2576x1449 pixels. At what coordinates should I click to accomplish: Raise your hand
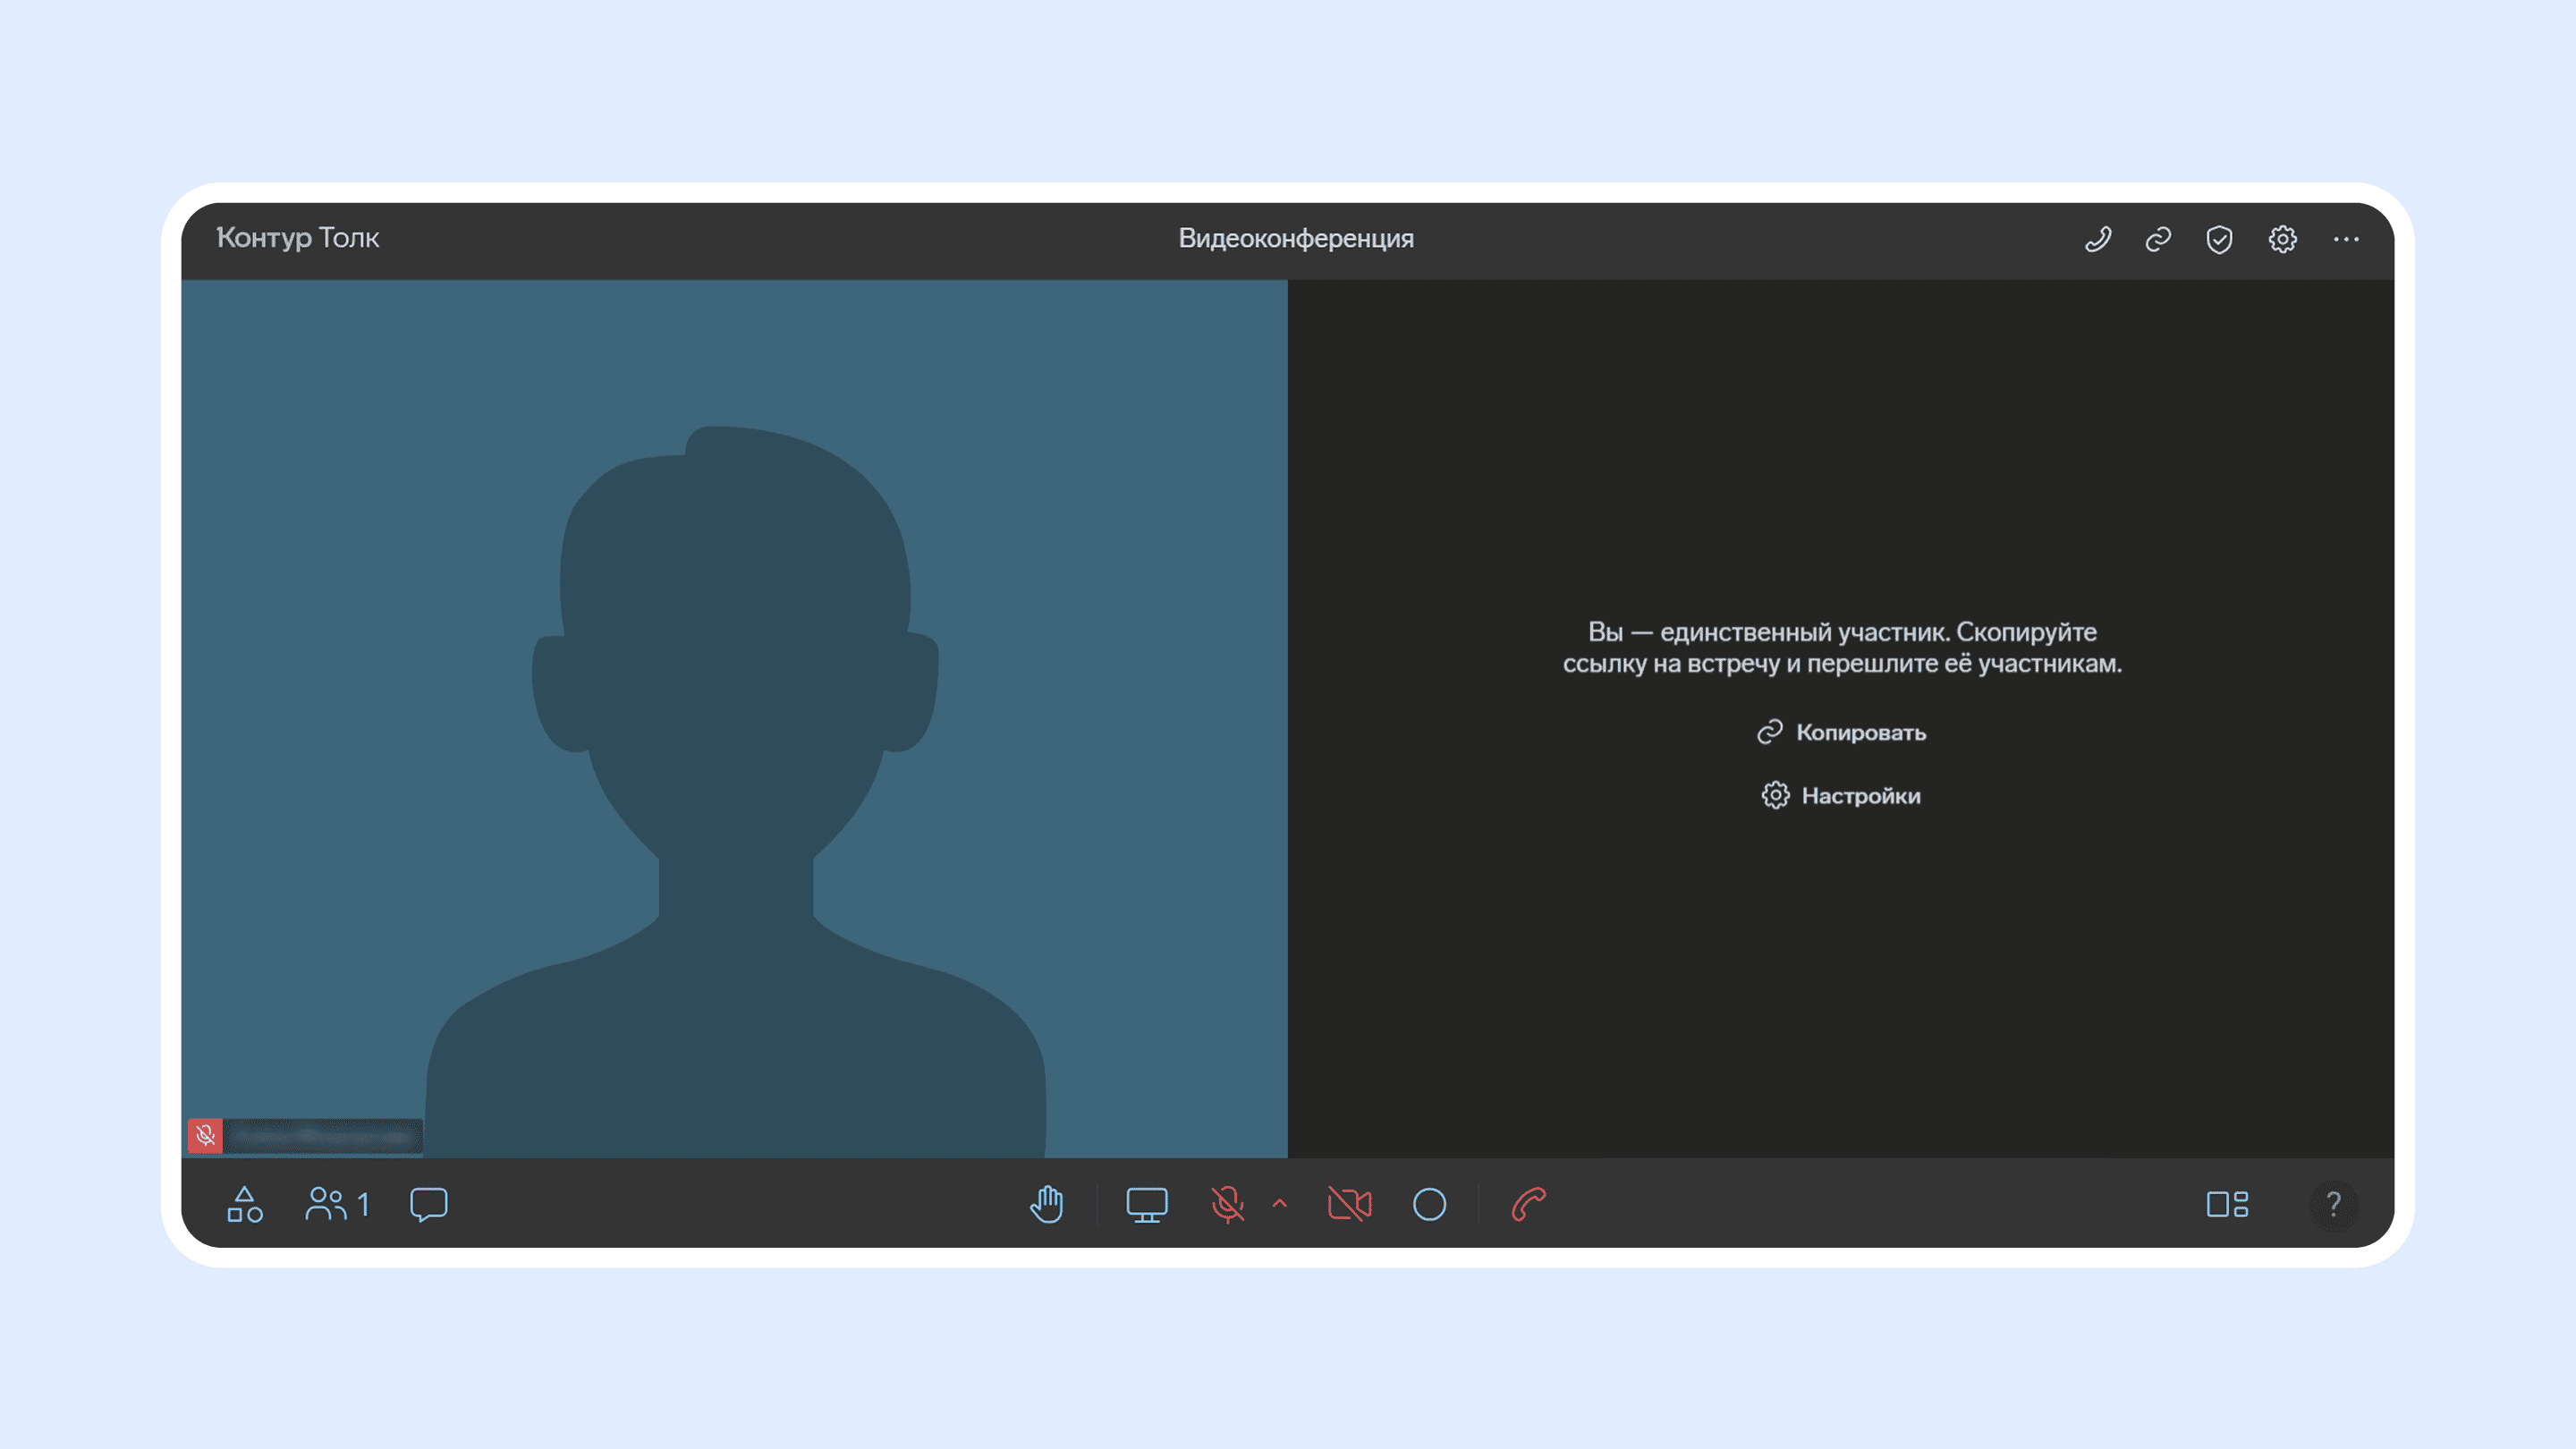[x=1047, y=1204]
